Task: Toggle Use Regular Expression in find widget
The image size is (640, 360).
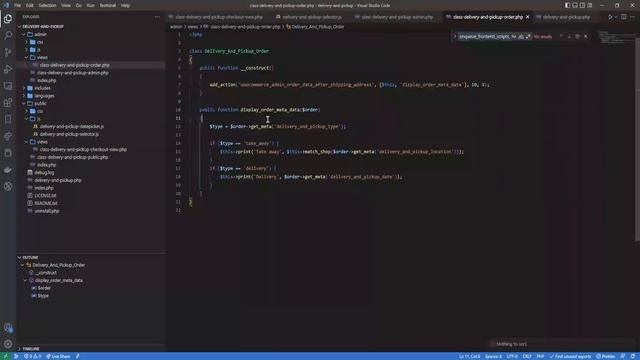Action: [528, 36]
